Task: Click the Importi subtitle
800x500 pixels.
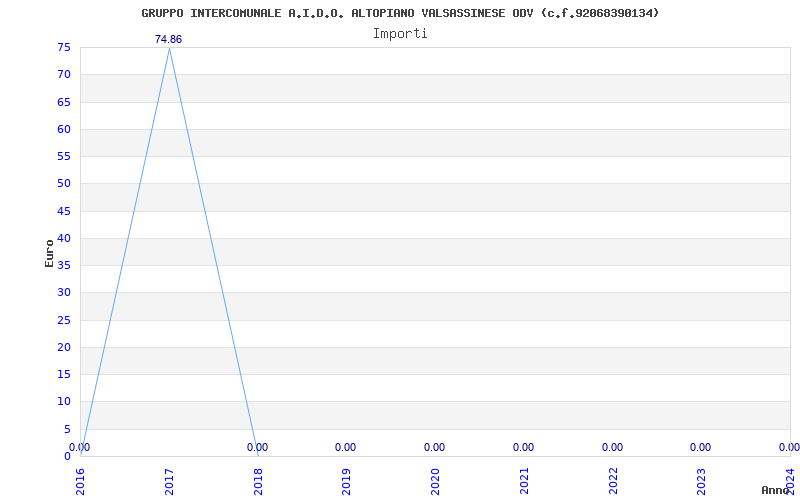Action: point(400,34)
